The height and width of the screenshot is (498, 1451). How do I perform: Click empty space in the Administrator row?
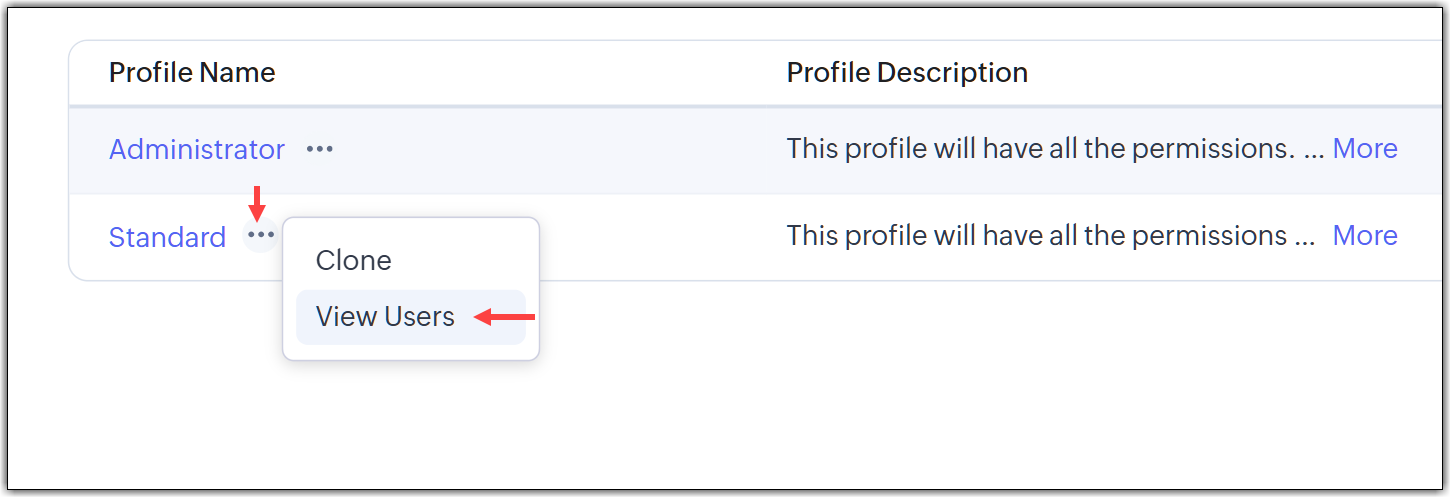coord(560,149)
